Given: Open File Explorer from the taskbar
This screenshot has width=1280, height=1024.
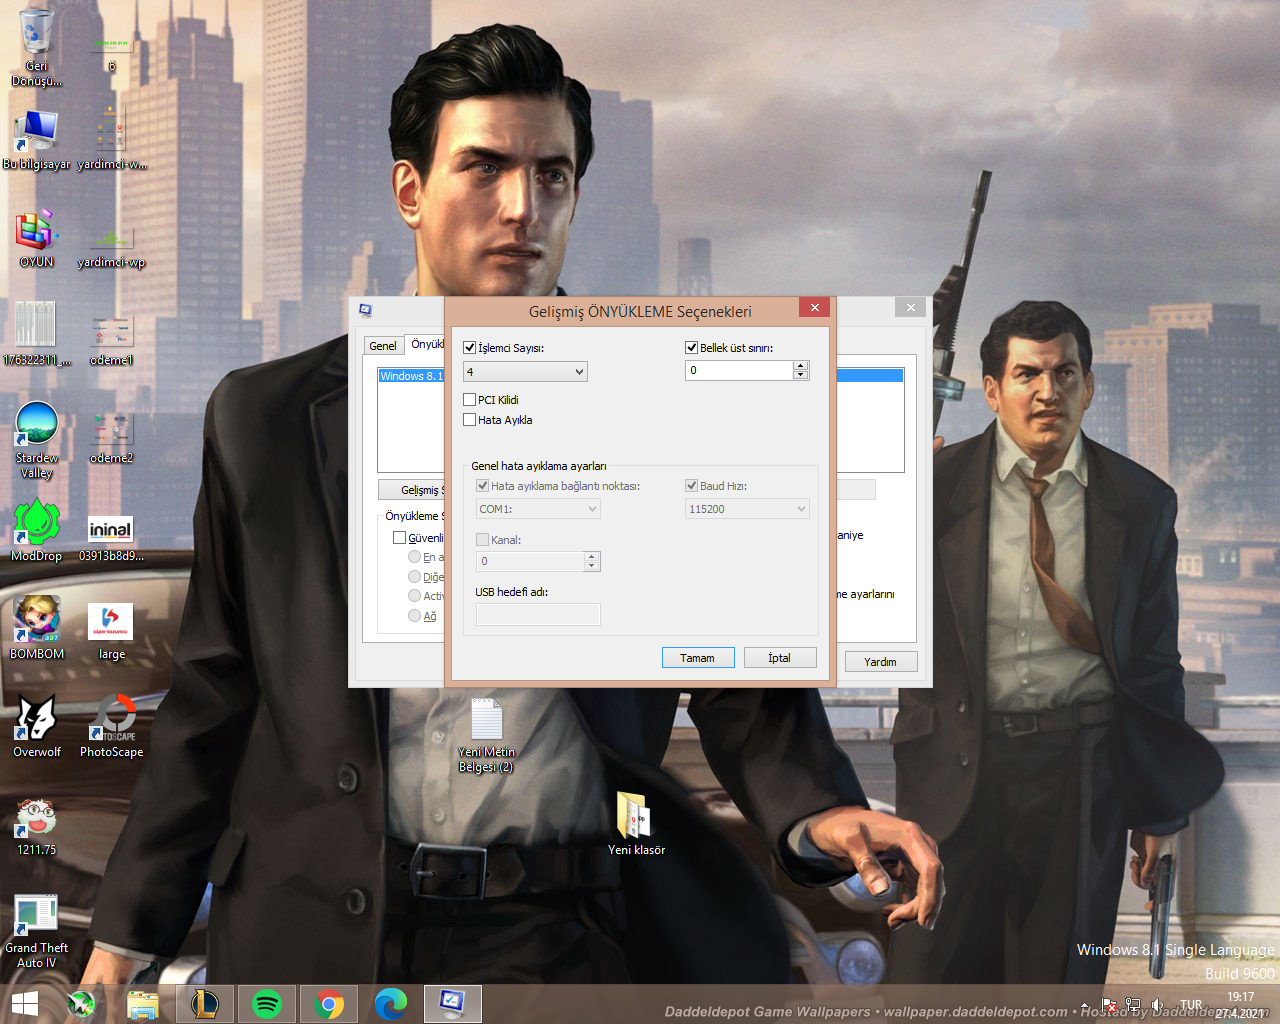Looking at the screenshot, I should (143, 1004).
